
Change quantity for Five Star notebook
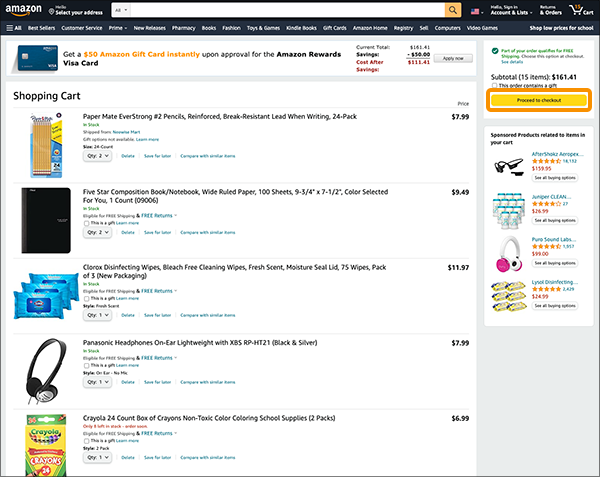98,232
